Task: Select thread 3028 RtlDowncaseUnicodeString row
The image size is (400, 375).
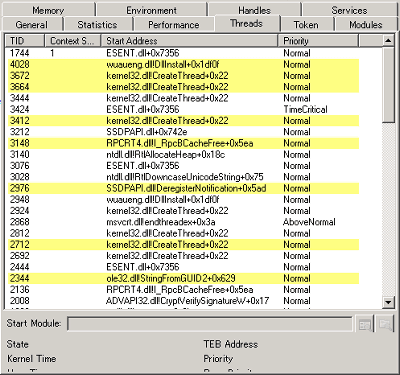Action: pos(183,177)
